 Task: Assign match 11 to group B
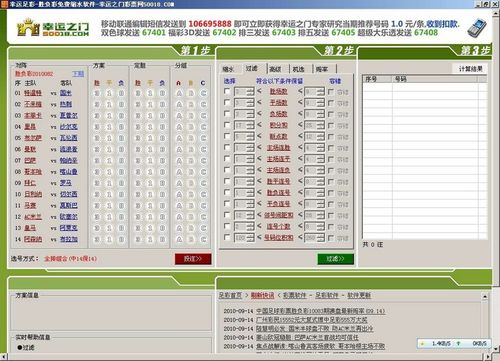(x=191, y=206)
